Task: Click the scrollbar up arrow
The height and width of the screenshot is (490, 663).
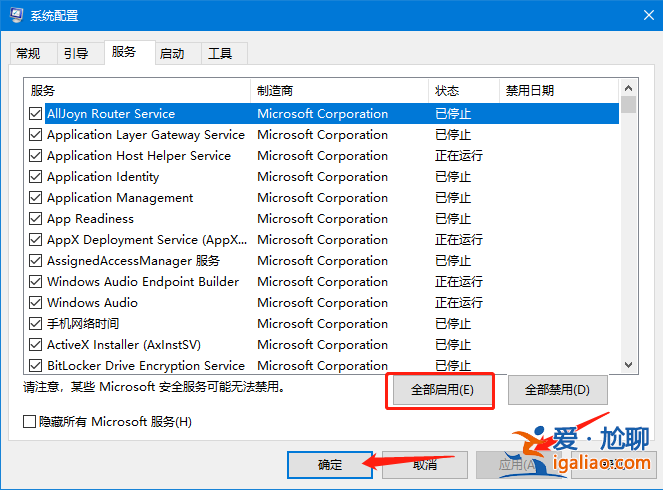Action: 628,88
